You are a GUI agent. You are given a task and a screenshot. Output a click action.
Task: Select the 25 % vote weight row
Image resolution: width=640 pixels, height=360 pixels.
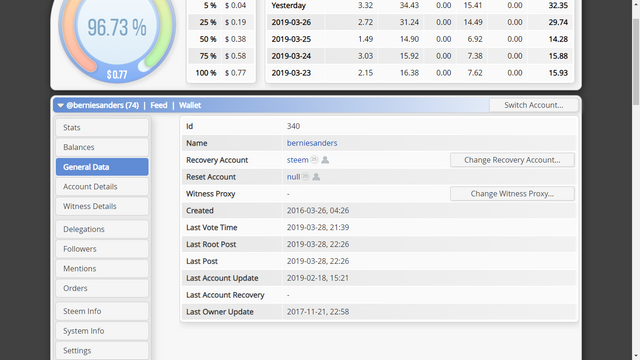pyautogui.click(x=221, y=22)
